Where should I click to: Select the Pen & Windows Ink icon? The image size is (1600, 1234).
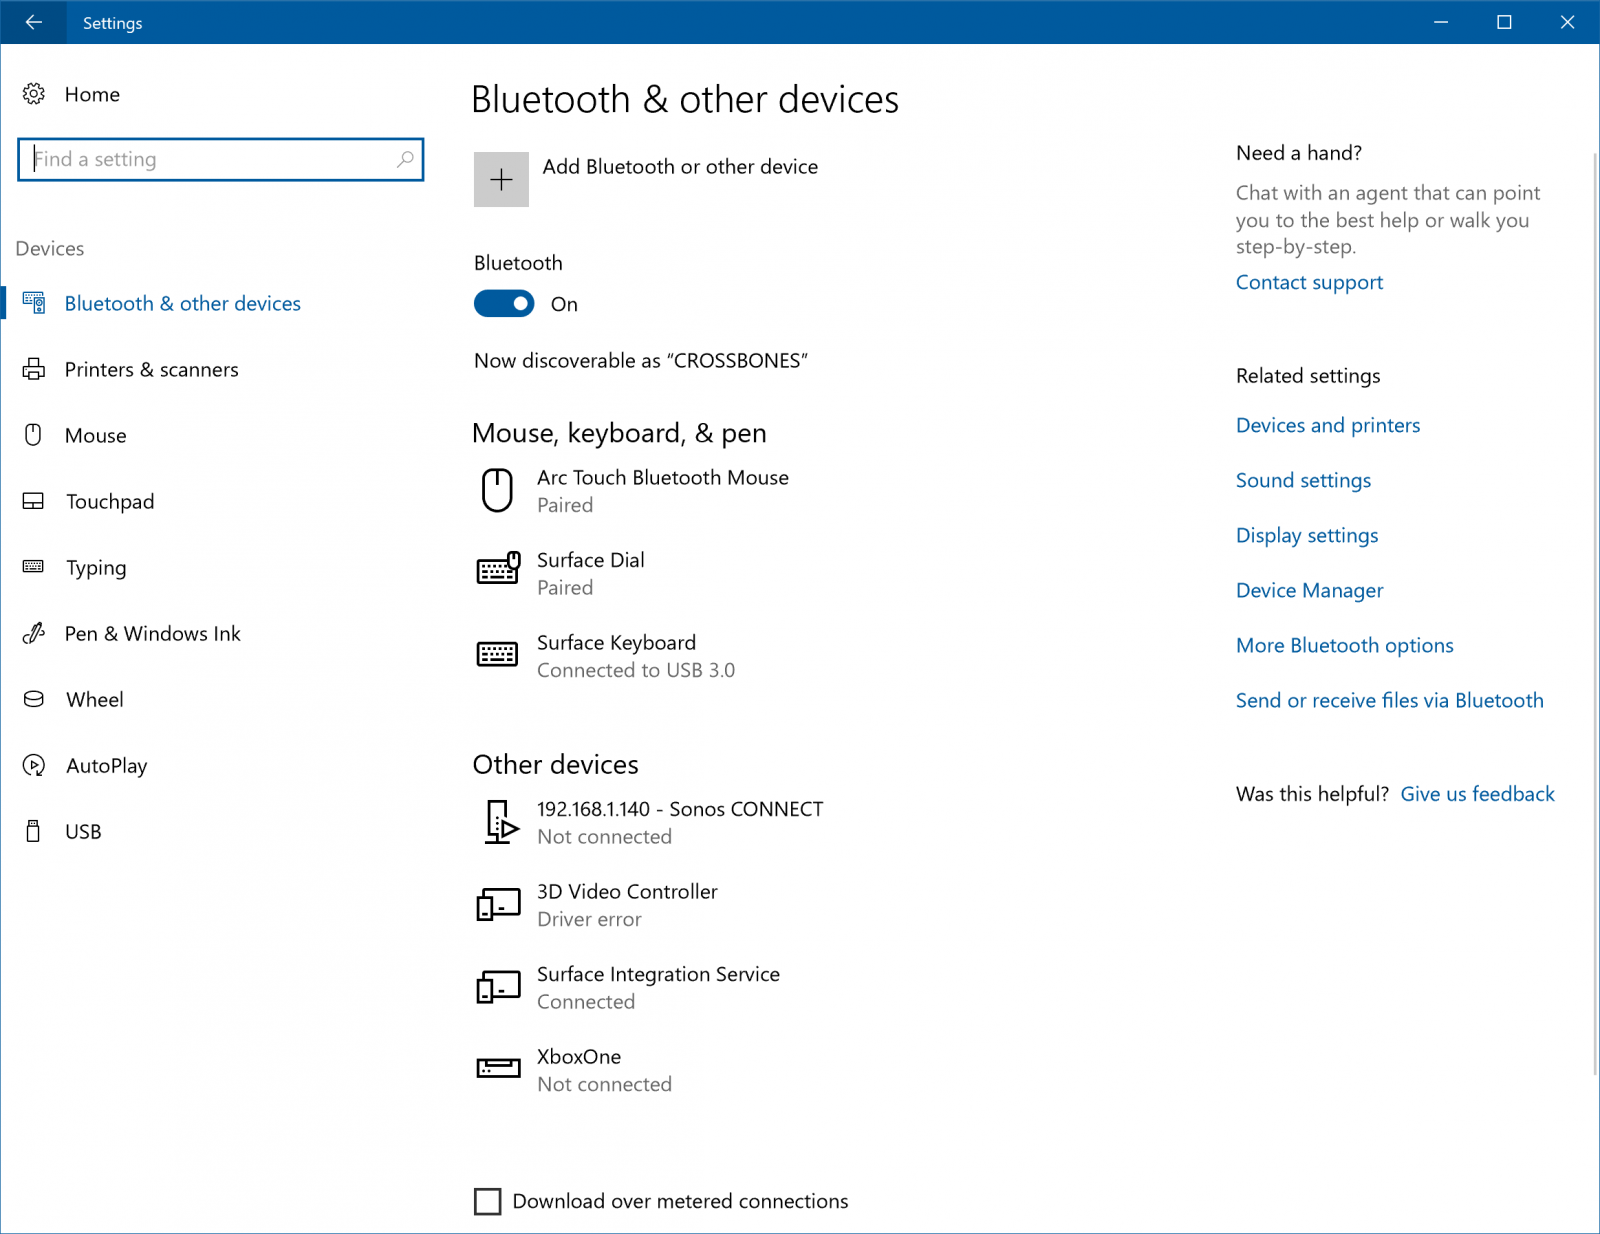[34, 633]
